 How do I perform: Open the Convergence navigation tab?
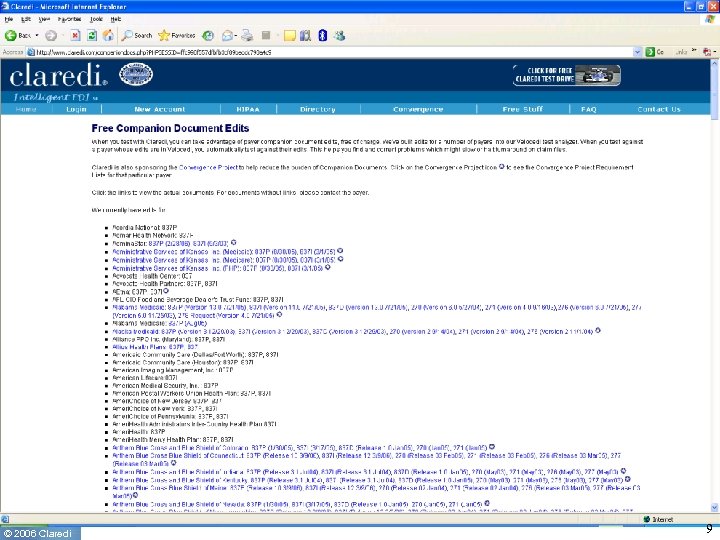coord(418,109)
